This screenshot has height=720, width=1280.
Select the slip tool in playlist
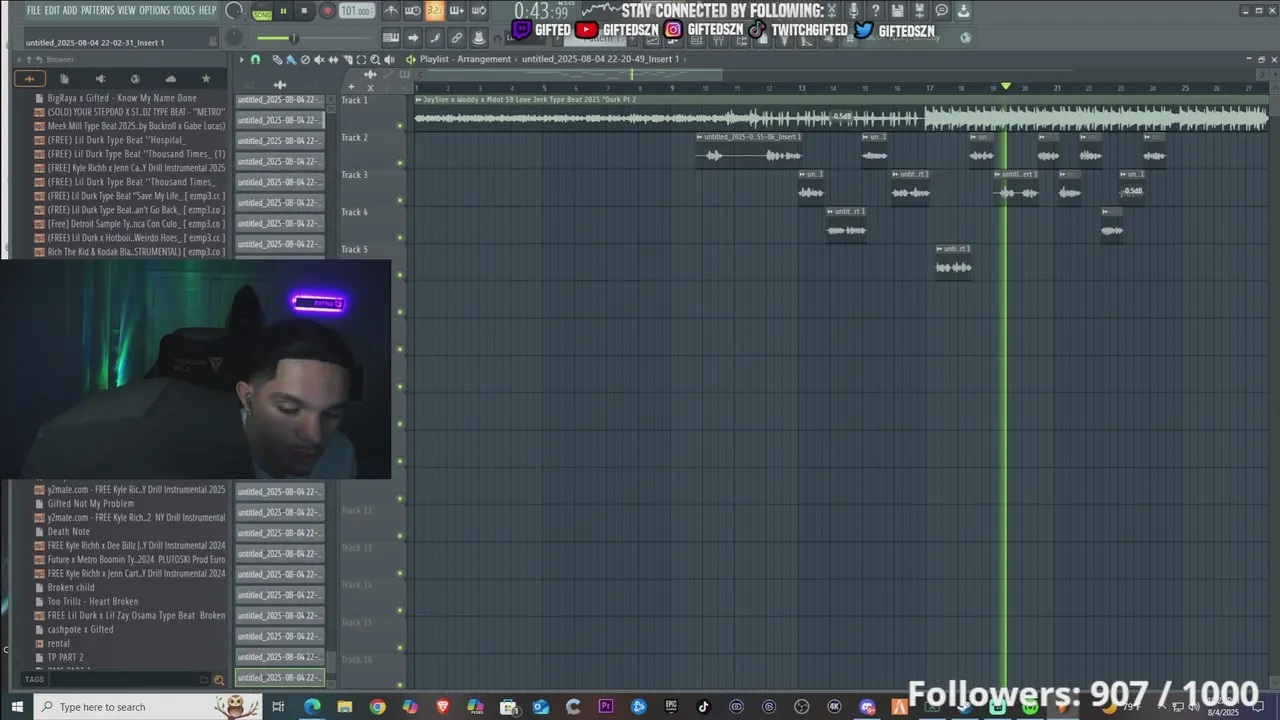point(333,60)
